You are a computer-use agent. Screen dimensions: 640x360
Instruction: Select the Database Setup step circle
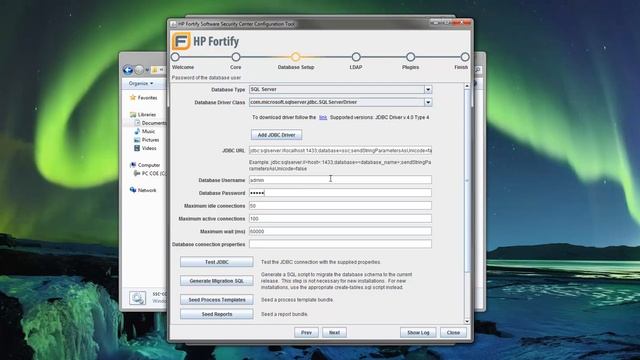296,57
